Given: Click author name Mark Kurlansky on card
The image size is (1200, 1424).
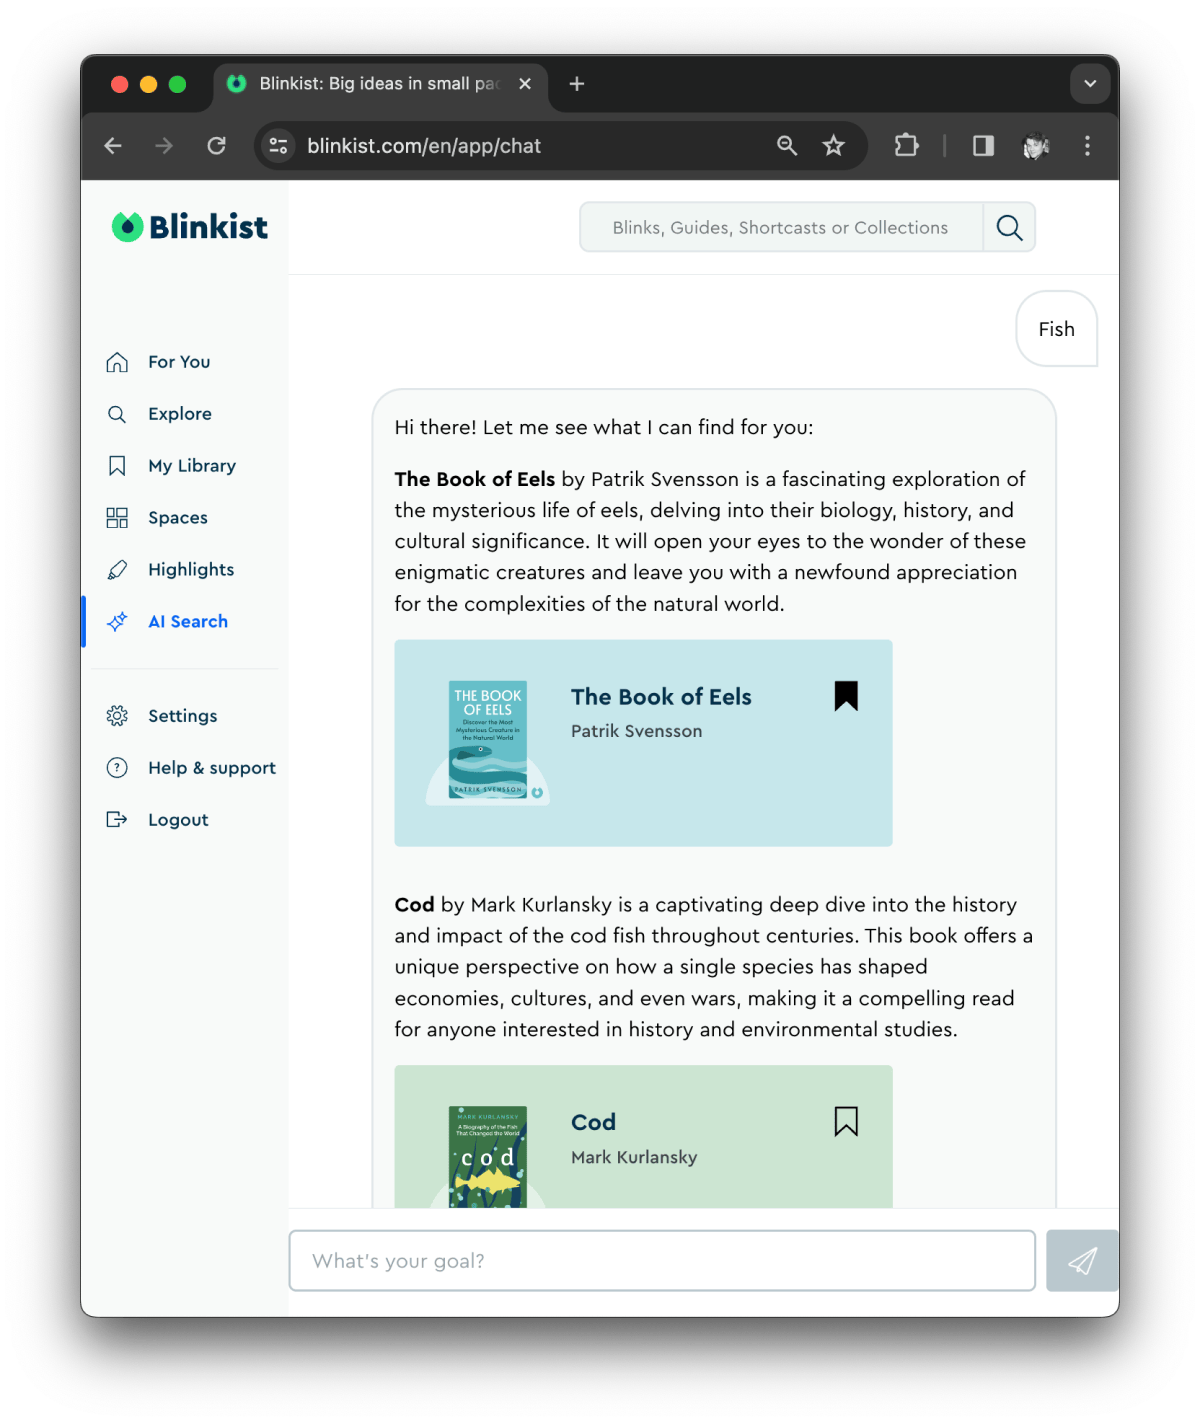Looking at the screenshot, I should coord(634,1157).
